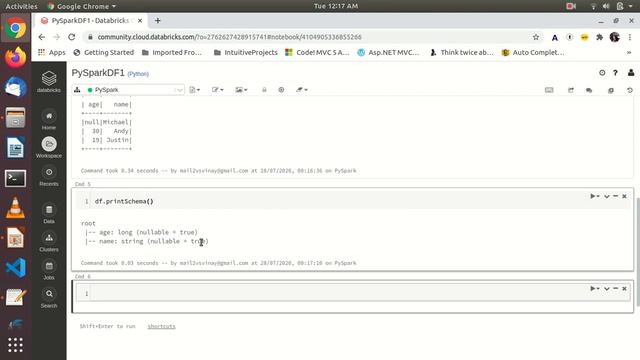The height and width of the screenshot is (360, 640).
Task: Click the clock icon near help
Action: pos(602,73)
